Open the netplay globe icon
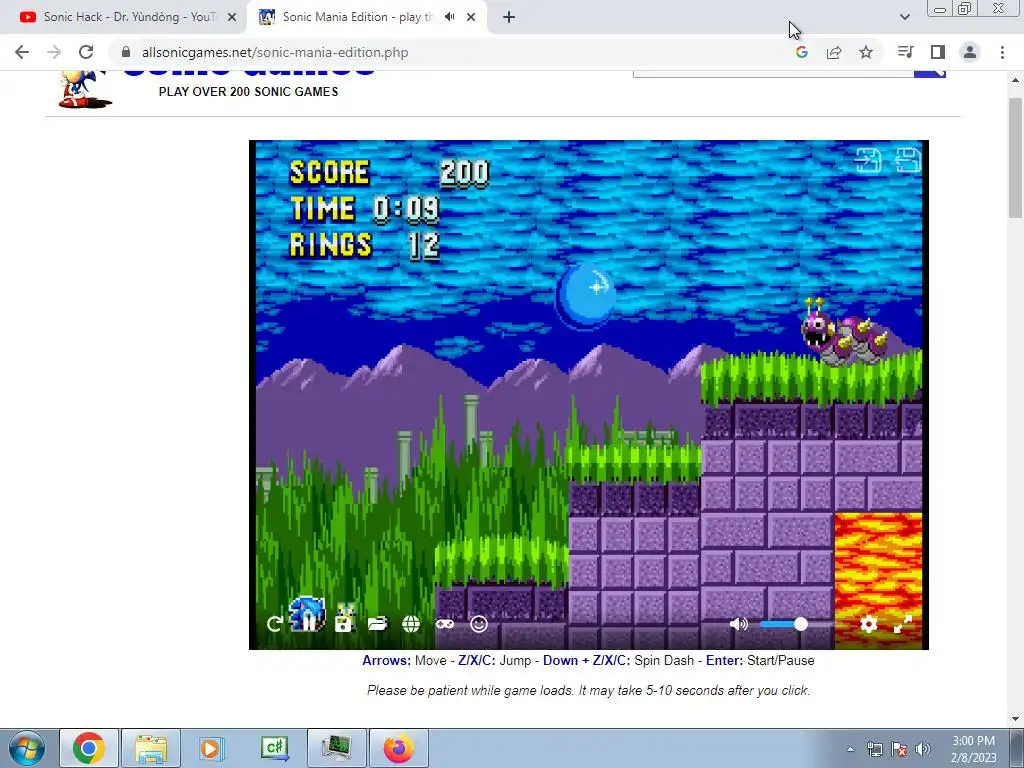 [411, 624]
